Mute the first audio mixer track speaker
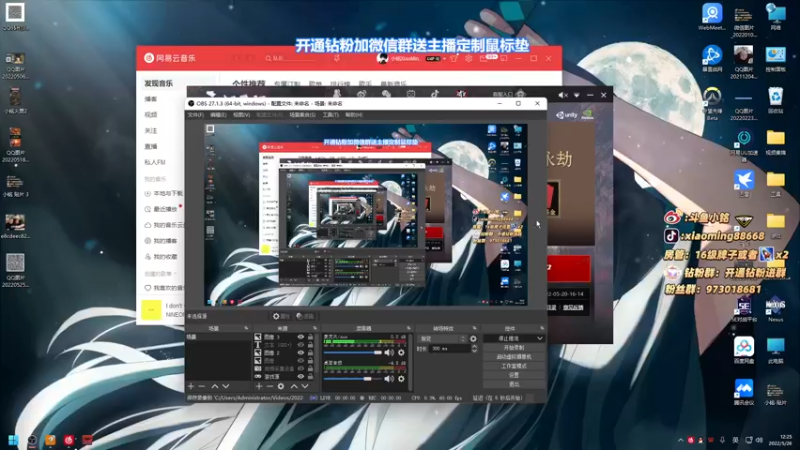The width and height of the screenshot is (800, 450). pyautogui.click(x=389, y=353)
